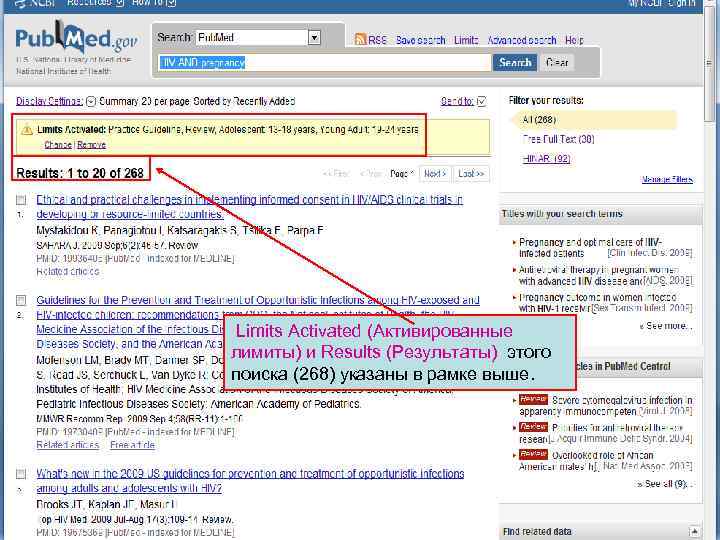Click Results: 1 to 20 of 268 text
This screenshot has width=720, height=540.
(80, 173)
